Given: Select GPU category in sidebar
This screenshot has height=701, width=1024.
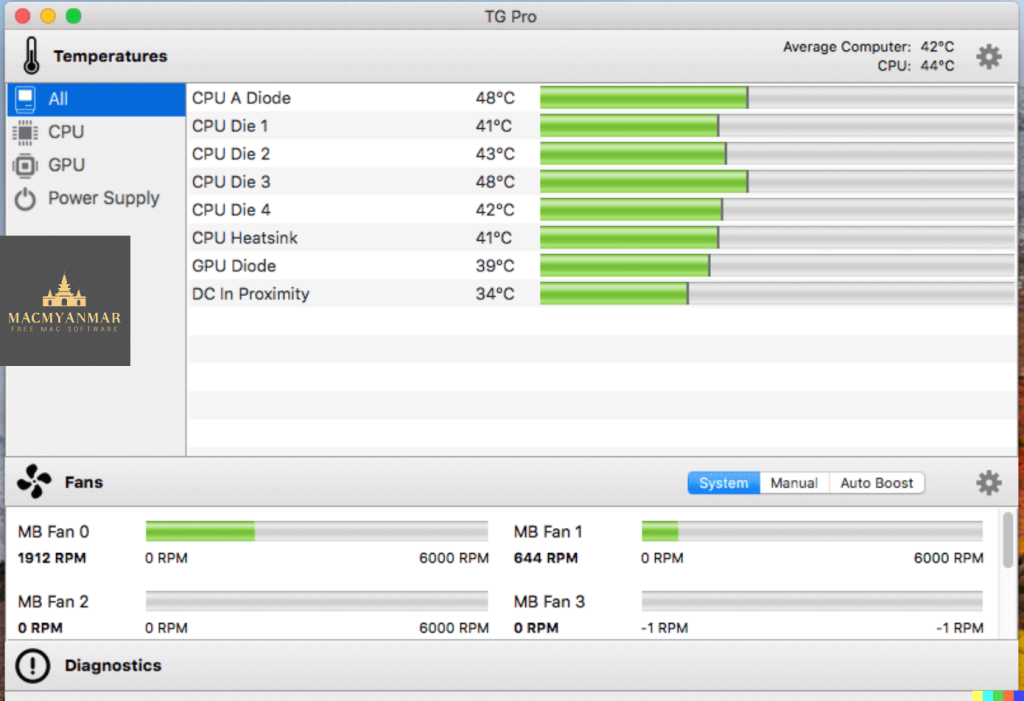Looking at the screenshot, I should point(96,165).
